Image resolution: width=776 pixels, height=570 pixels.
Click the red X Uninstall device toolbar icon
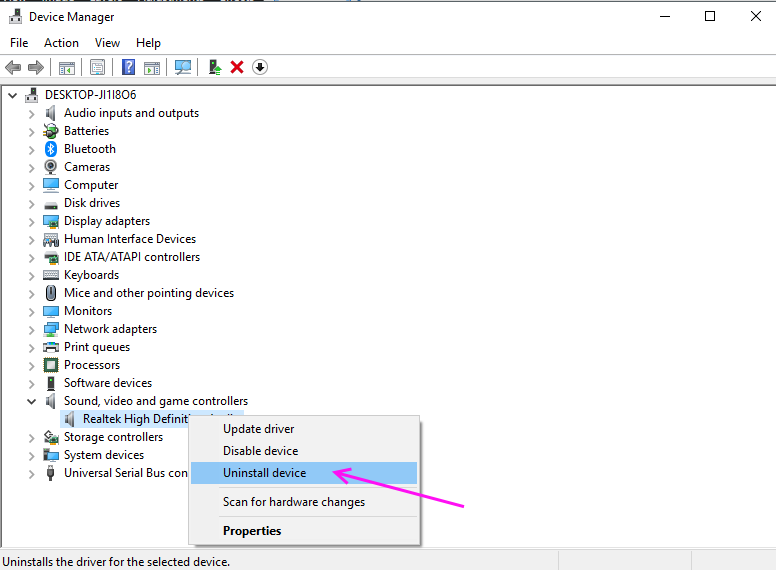(237, 67)
